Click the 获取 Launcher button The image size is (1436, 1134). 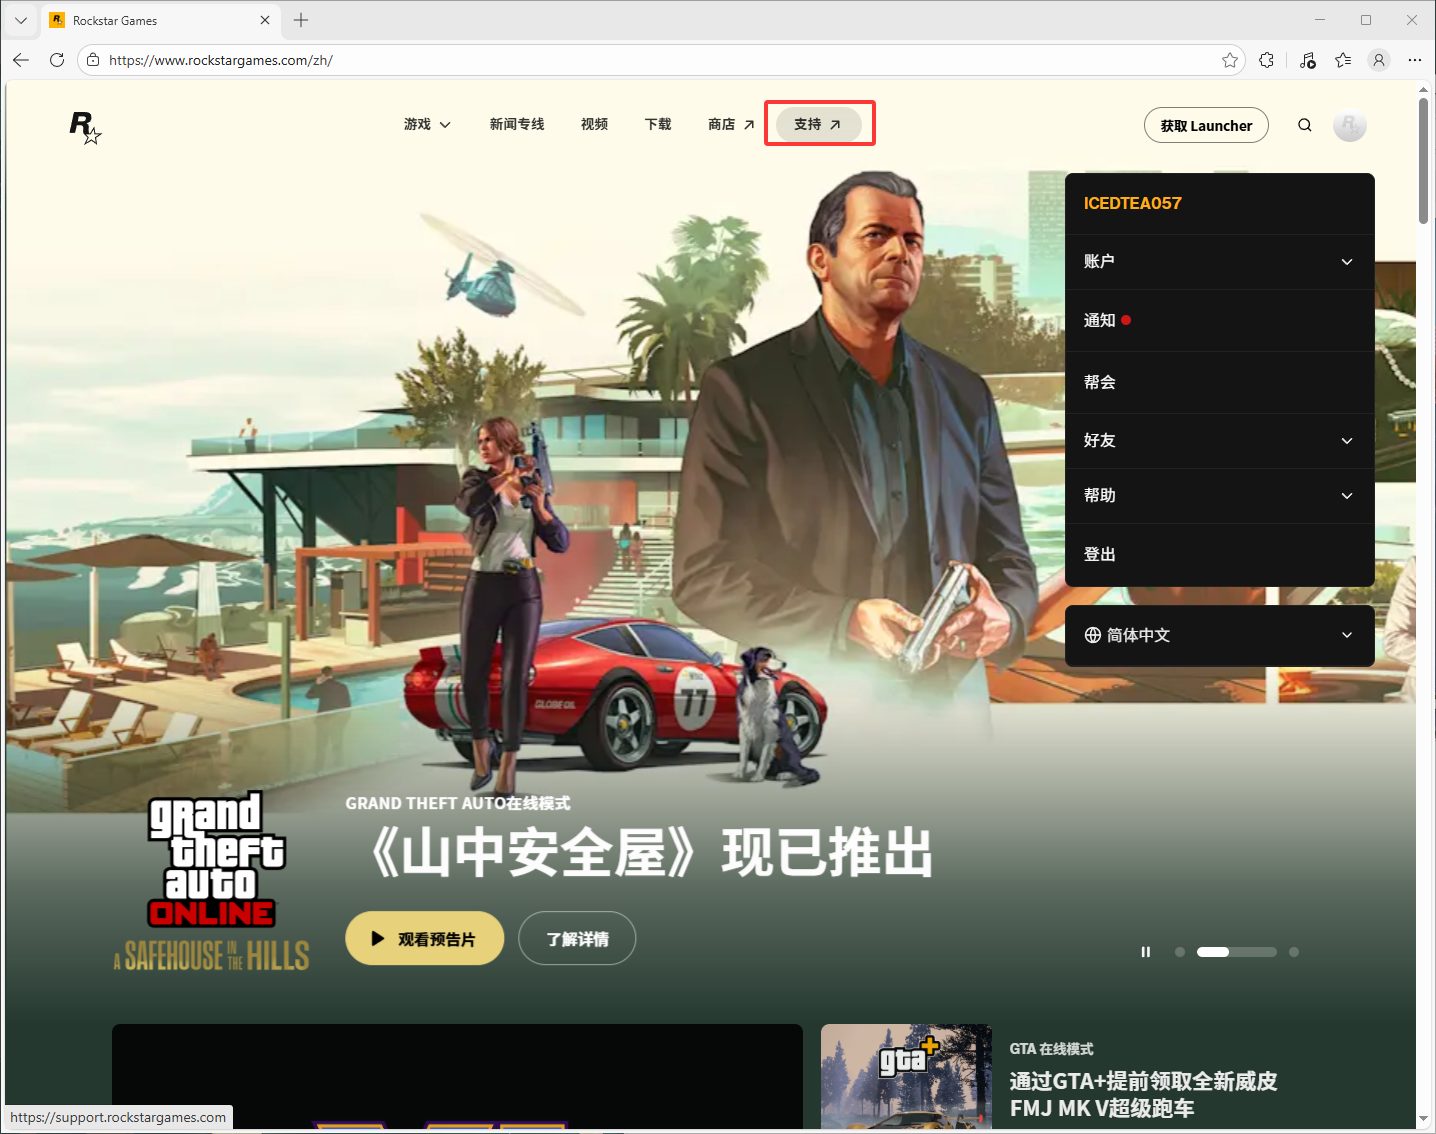pos(1205,126)
